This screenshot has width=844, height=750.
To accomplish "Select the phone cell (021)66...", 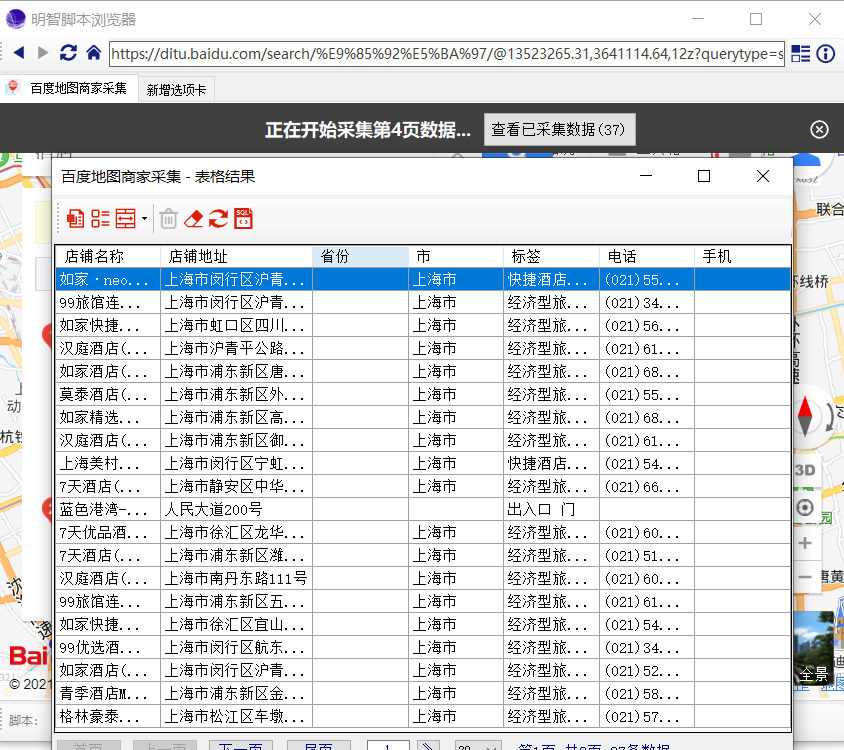I will coord(647,486).
